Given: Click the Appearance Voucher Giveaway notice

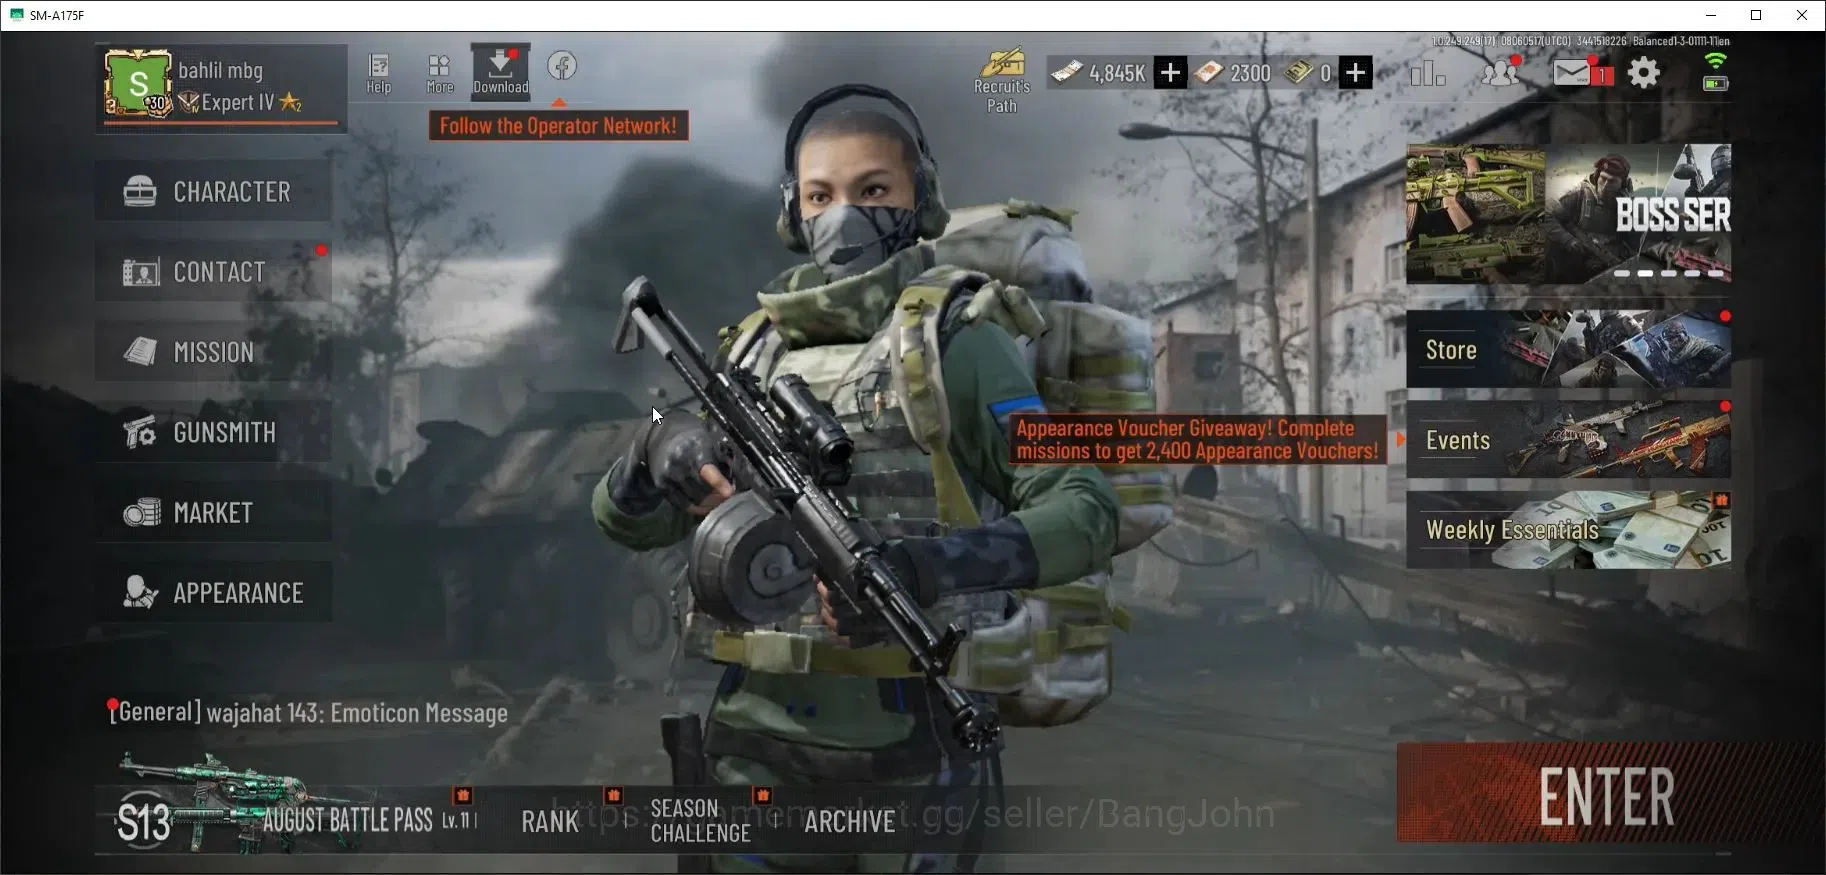Looking at the screenshot, I should pos(1197,440).
